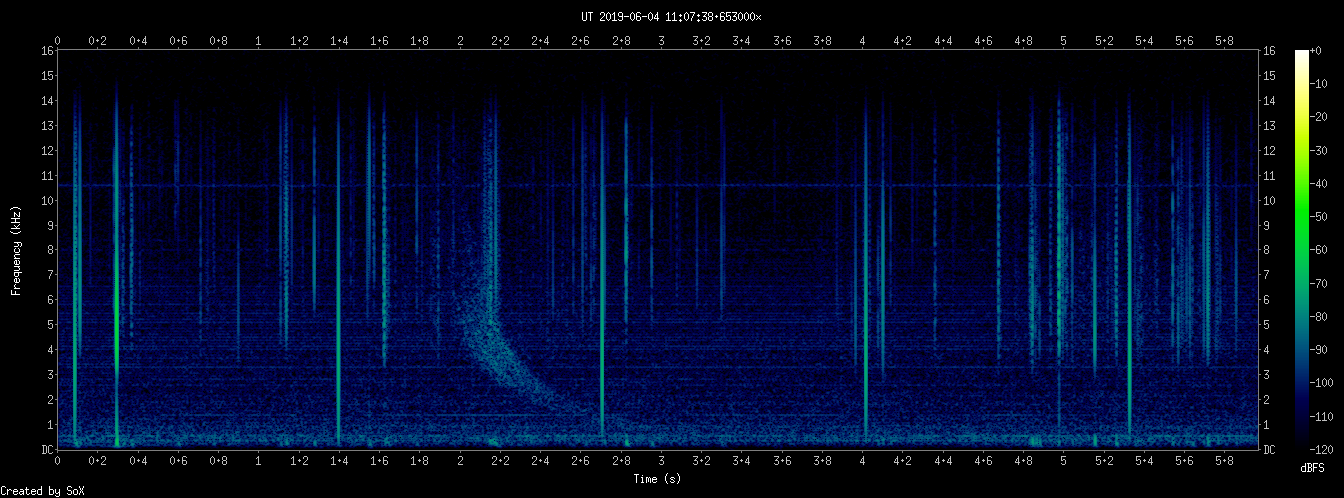The image size is (1344, 498).
Task: Click the "12" label on the right frequency axis
Action: pyautogui.click(x=1269, y=150)
